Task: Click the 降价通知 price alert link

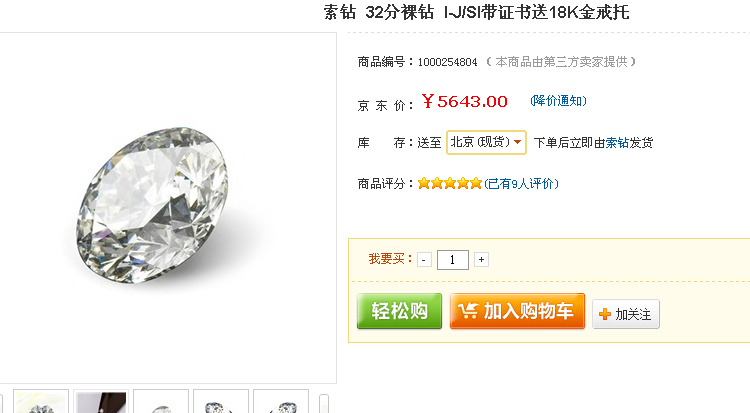Action: click(x=558, y=100)
